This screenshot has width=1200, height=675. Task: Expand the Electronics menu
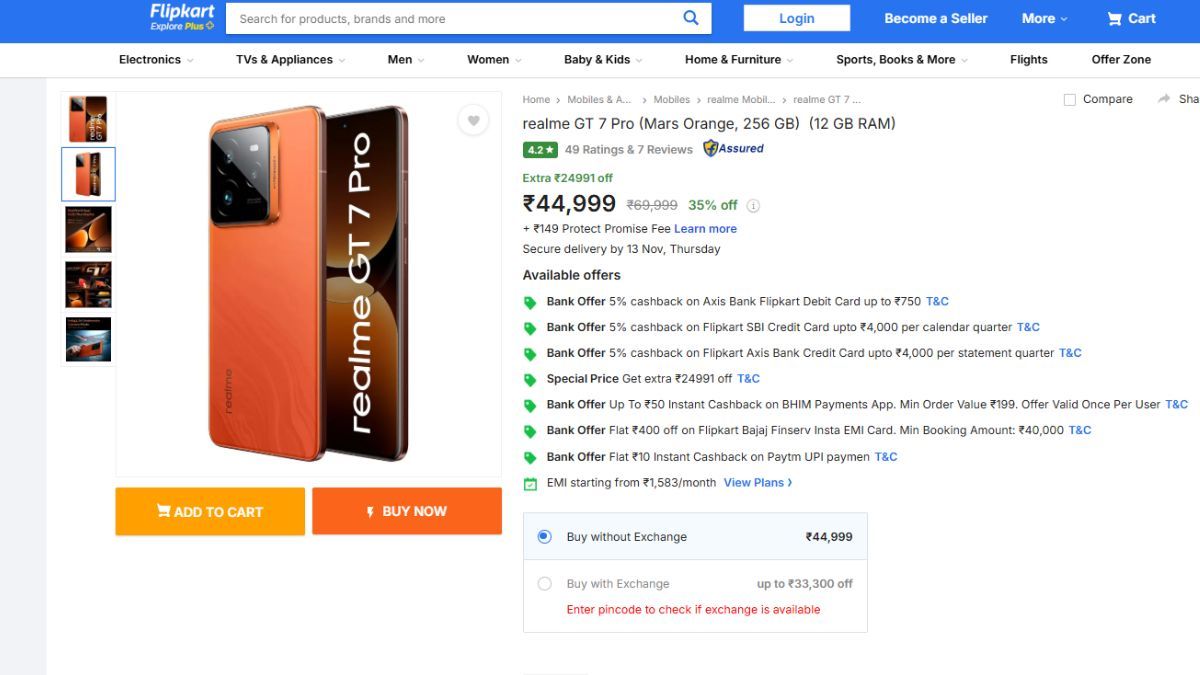click(156, 59)
